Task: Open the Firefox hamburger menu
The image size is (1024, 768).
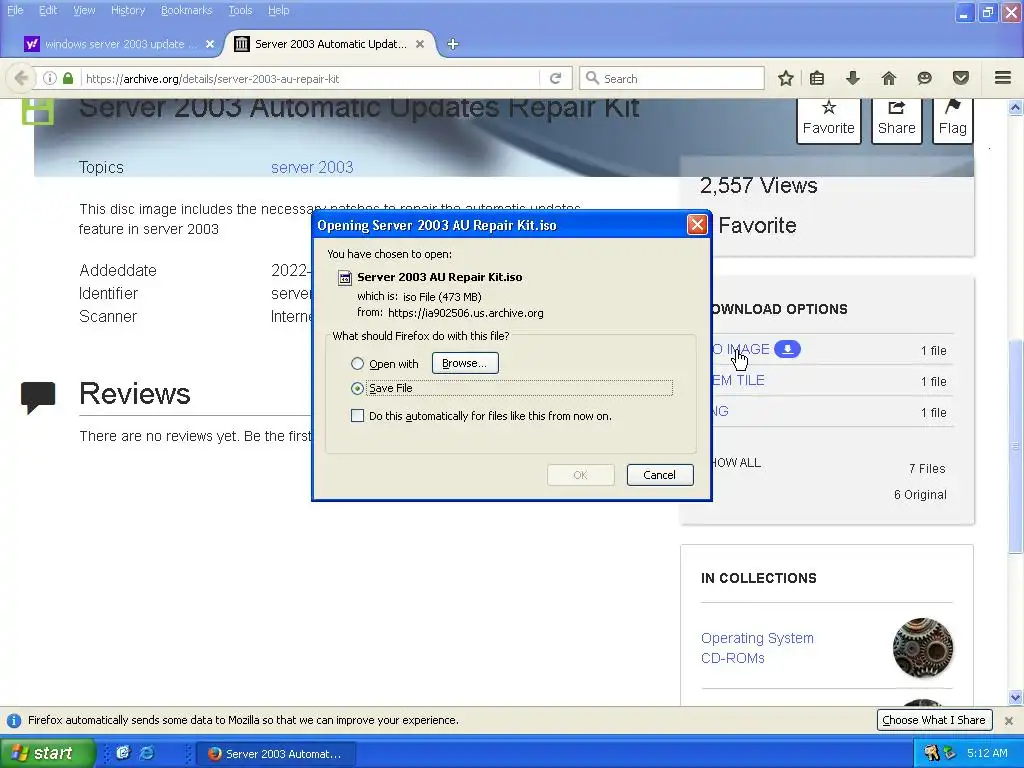Action: click(1003, 78)
